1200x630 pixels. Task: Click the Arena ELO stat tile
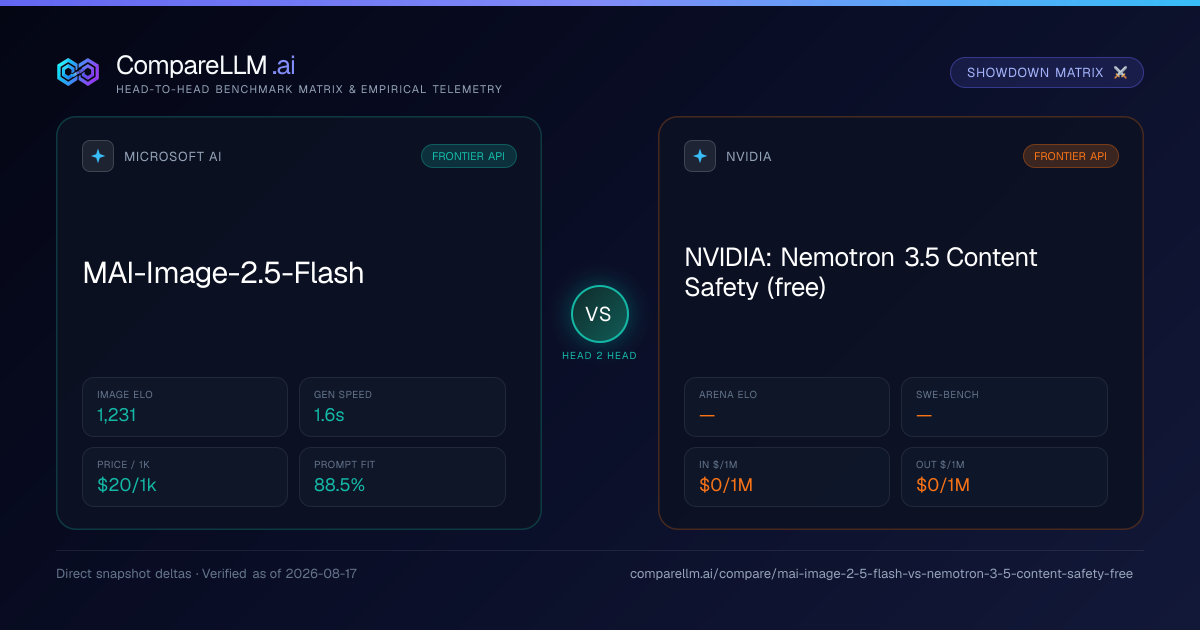coord(787,407)
